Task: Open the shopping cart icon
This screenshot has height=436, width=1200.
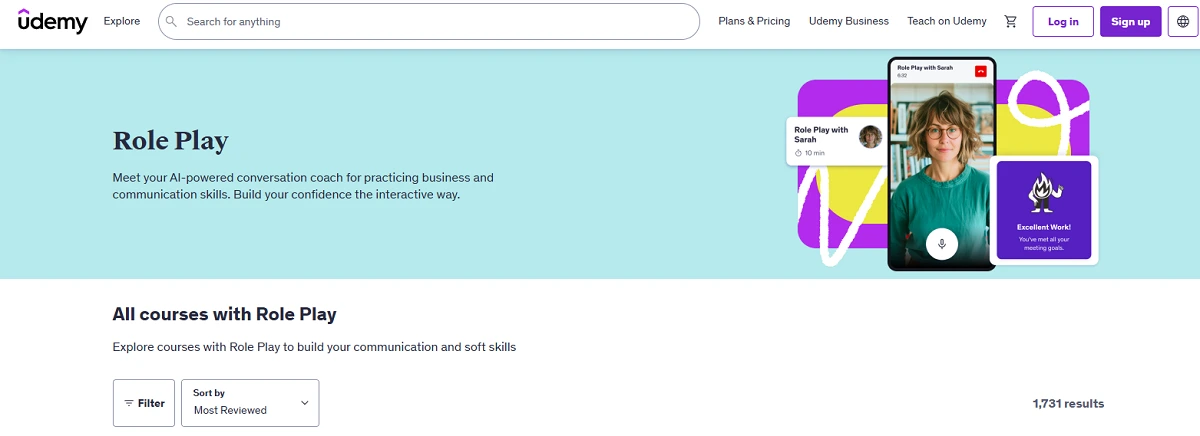Action: (x=1010, y=21)
